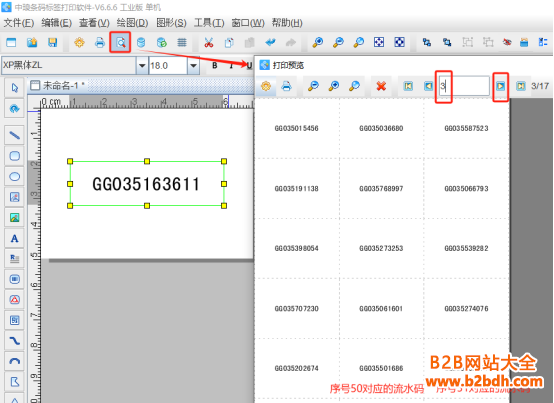Select the line drawing tool
554x403 pixels.
tap(14, 135)
